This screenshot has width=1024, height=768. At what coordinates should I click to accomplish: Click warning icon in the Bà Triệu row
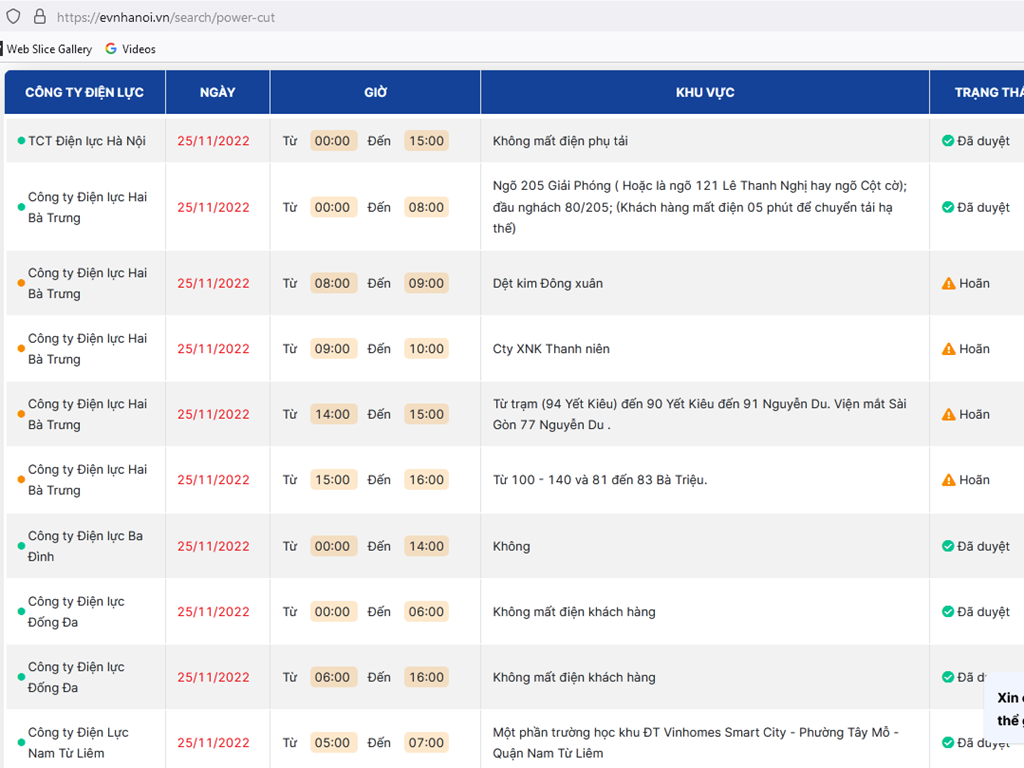[948, 480]
